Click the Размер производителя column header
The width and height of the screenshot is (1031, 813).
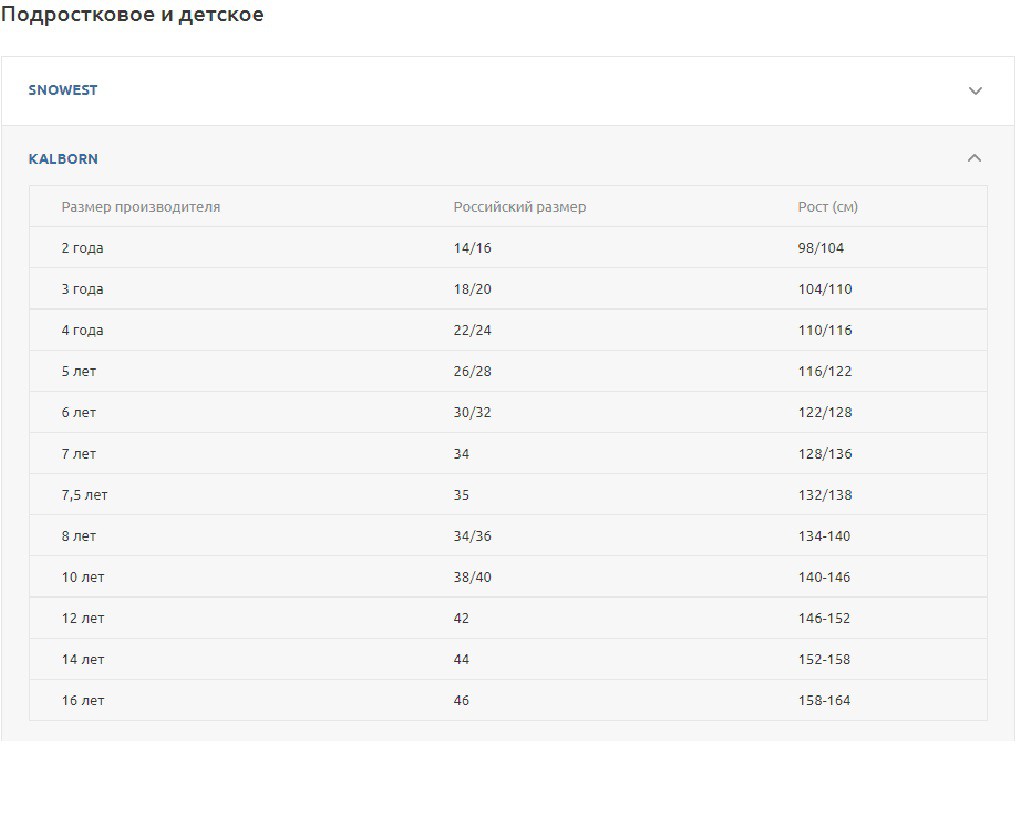[x=141, y=207]
